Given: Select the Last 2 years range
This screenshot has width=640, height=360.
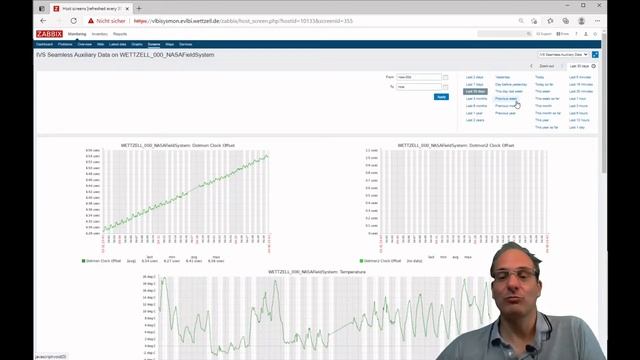Looking at the screenshot, I should point(475,120).
